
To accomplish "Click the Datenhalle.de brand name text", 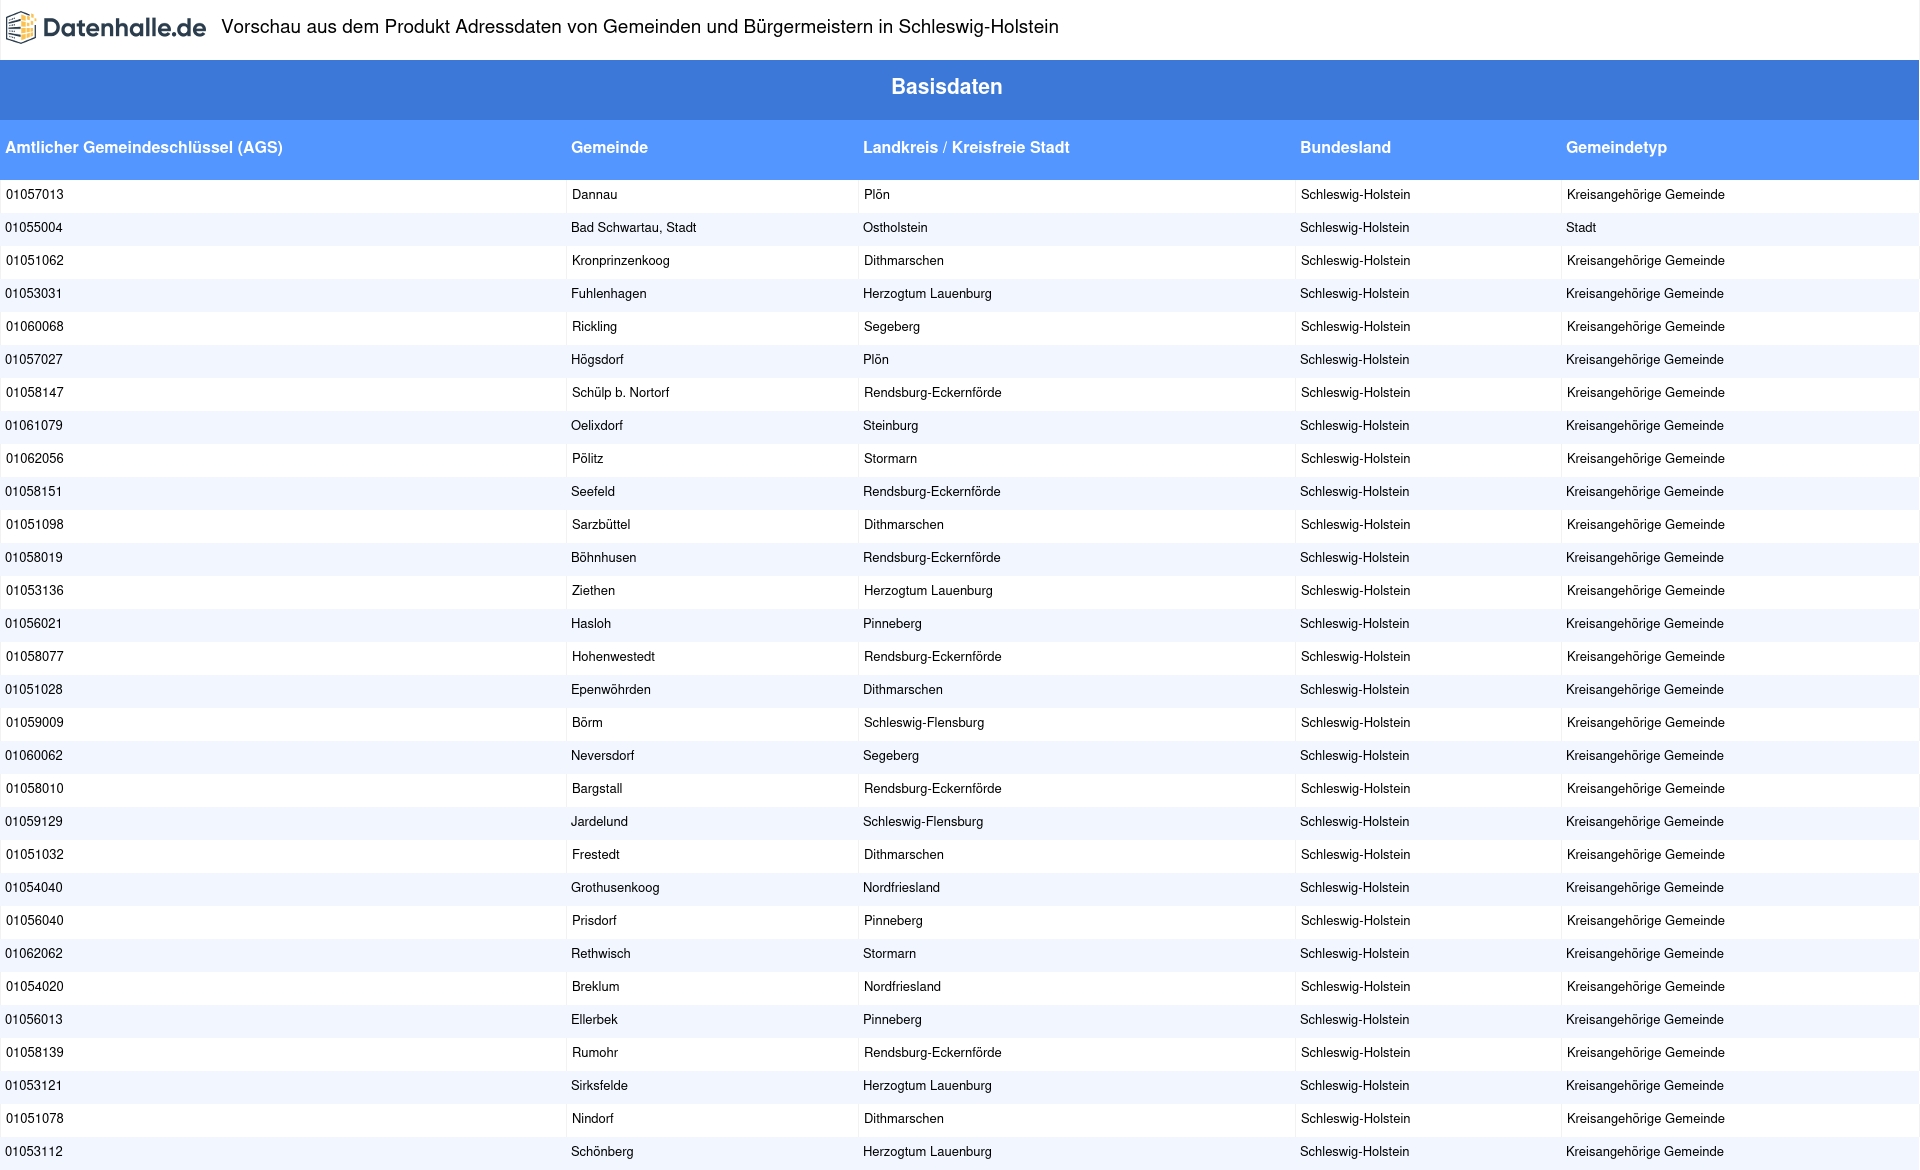I will coord(125,28).
